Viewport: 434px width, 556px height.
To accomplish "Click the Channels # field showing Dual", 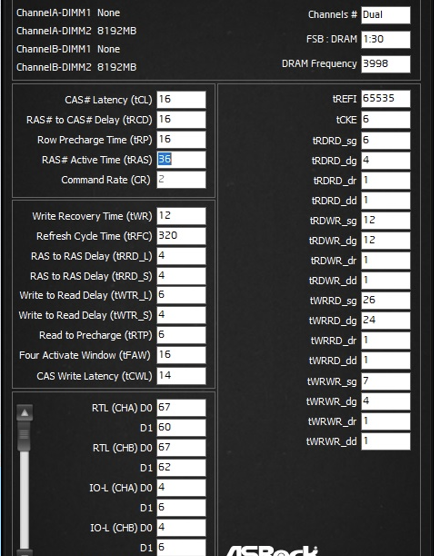I will (x=386, y=15).
